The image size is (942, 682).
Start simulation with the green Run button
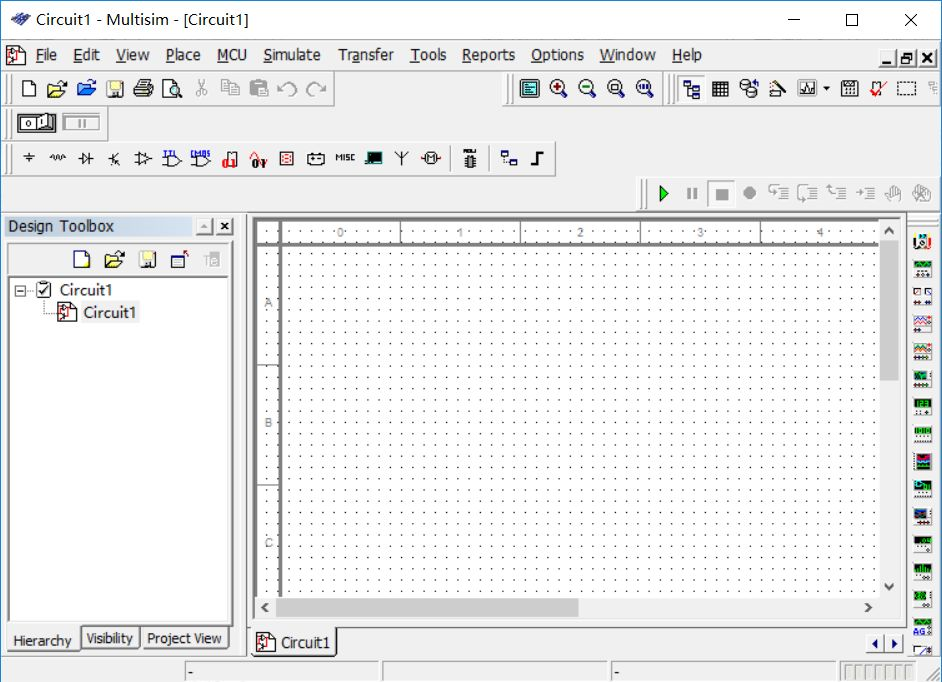tap(664, 192)
